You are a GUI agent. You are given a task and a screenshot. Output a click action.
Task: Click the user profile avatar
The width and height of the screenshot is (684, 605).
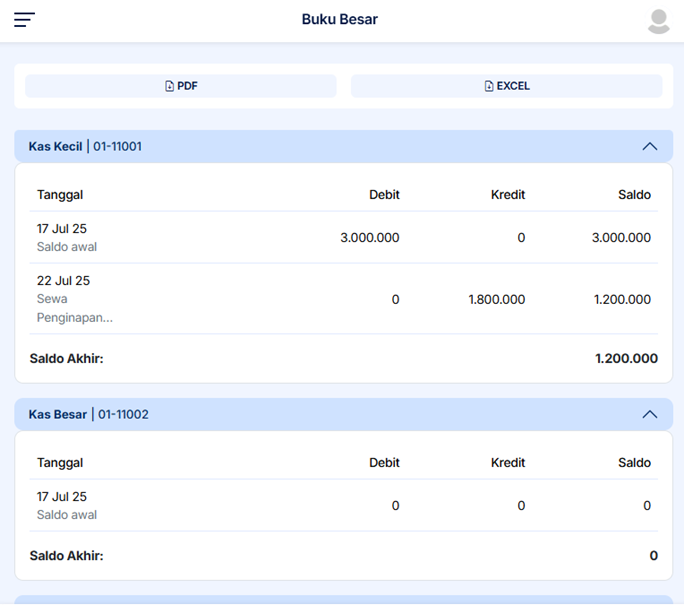tap(658, 21)
